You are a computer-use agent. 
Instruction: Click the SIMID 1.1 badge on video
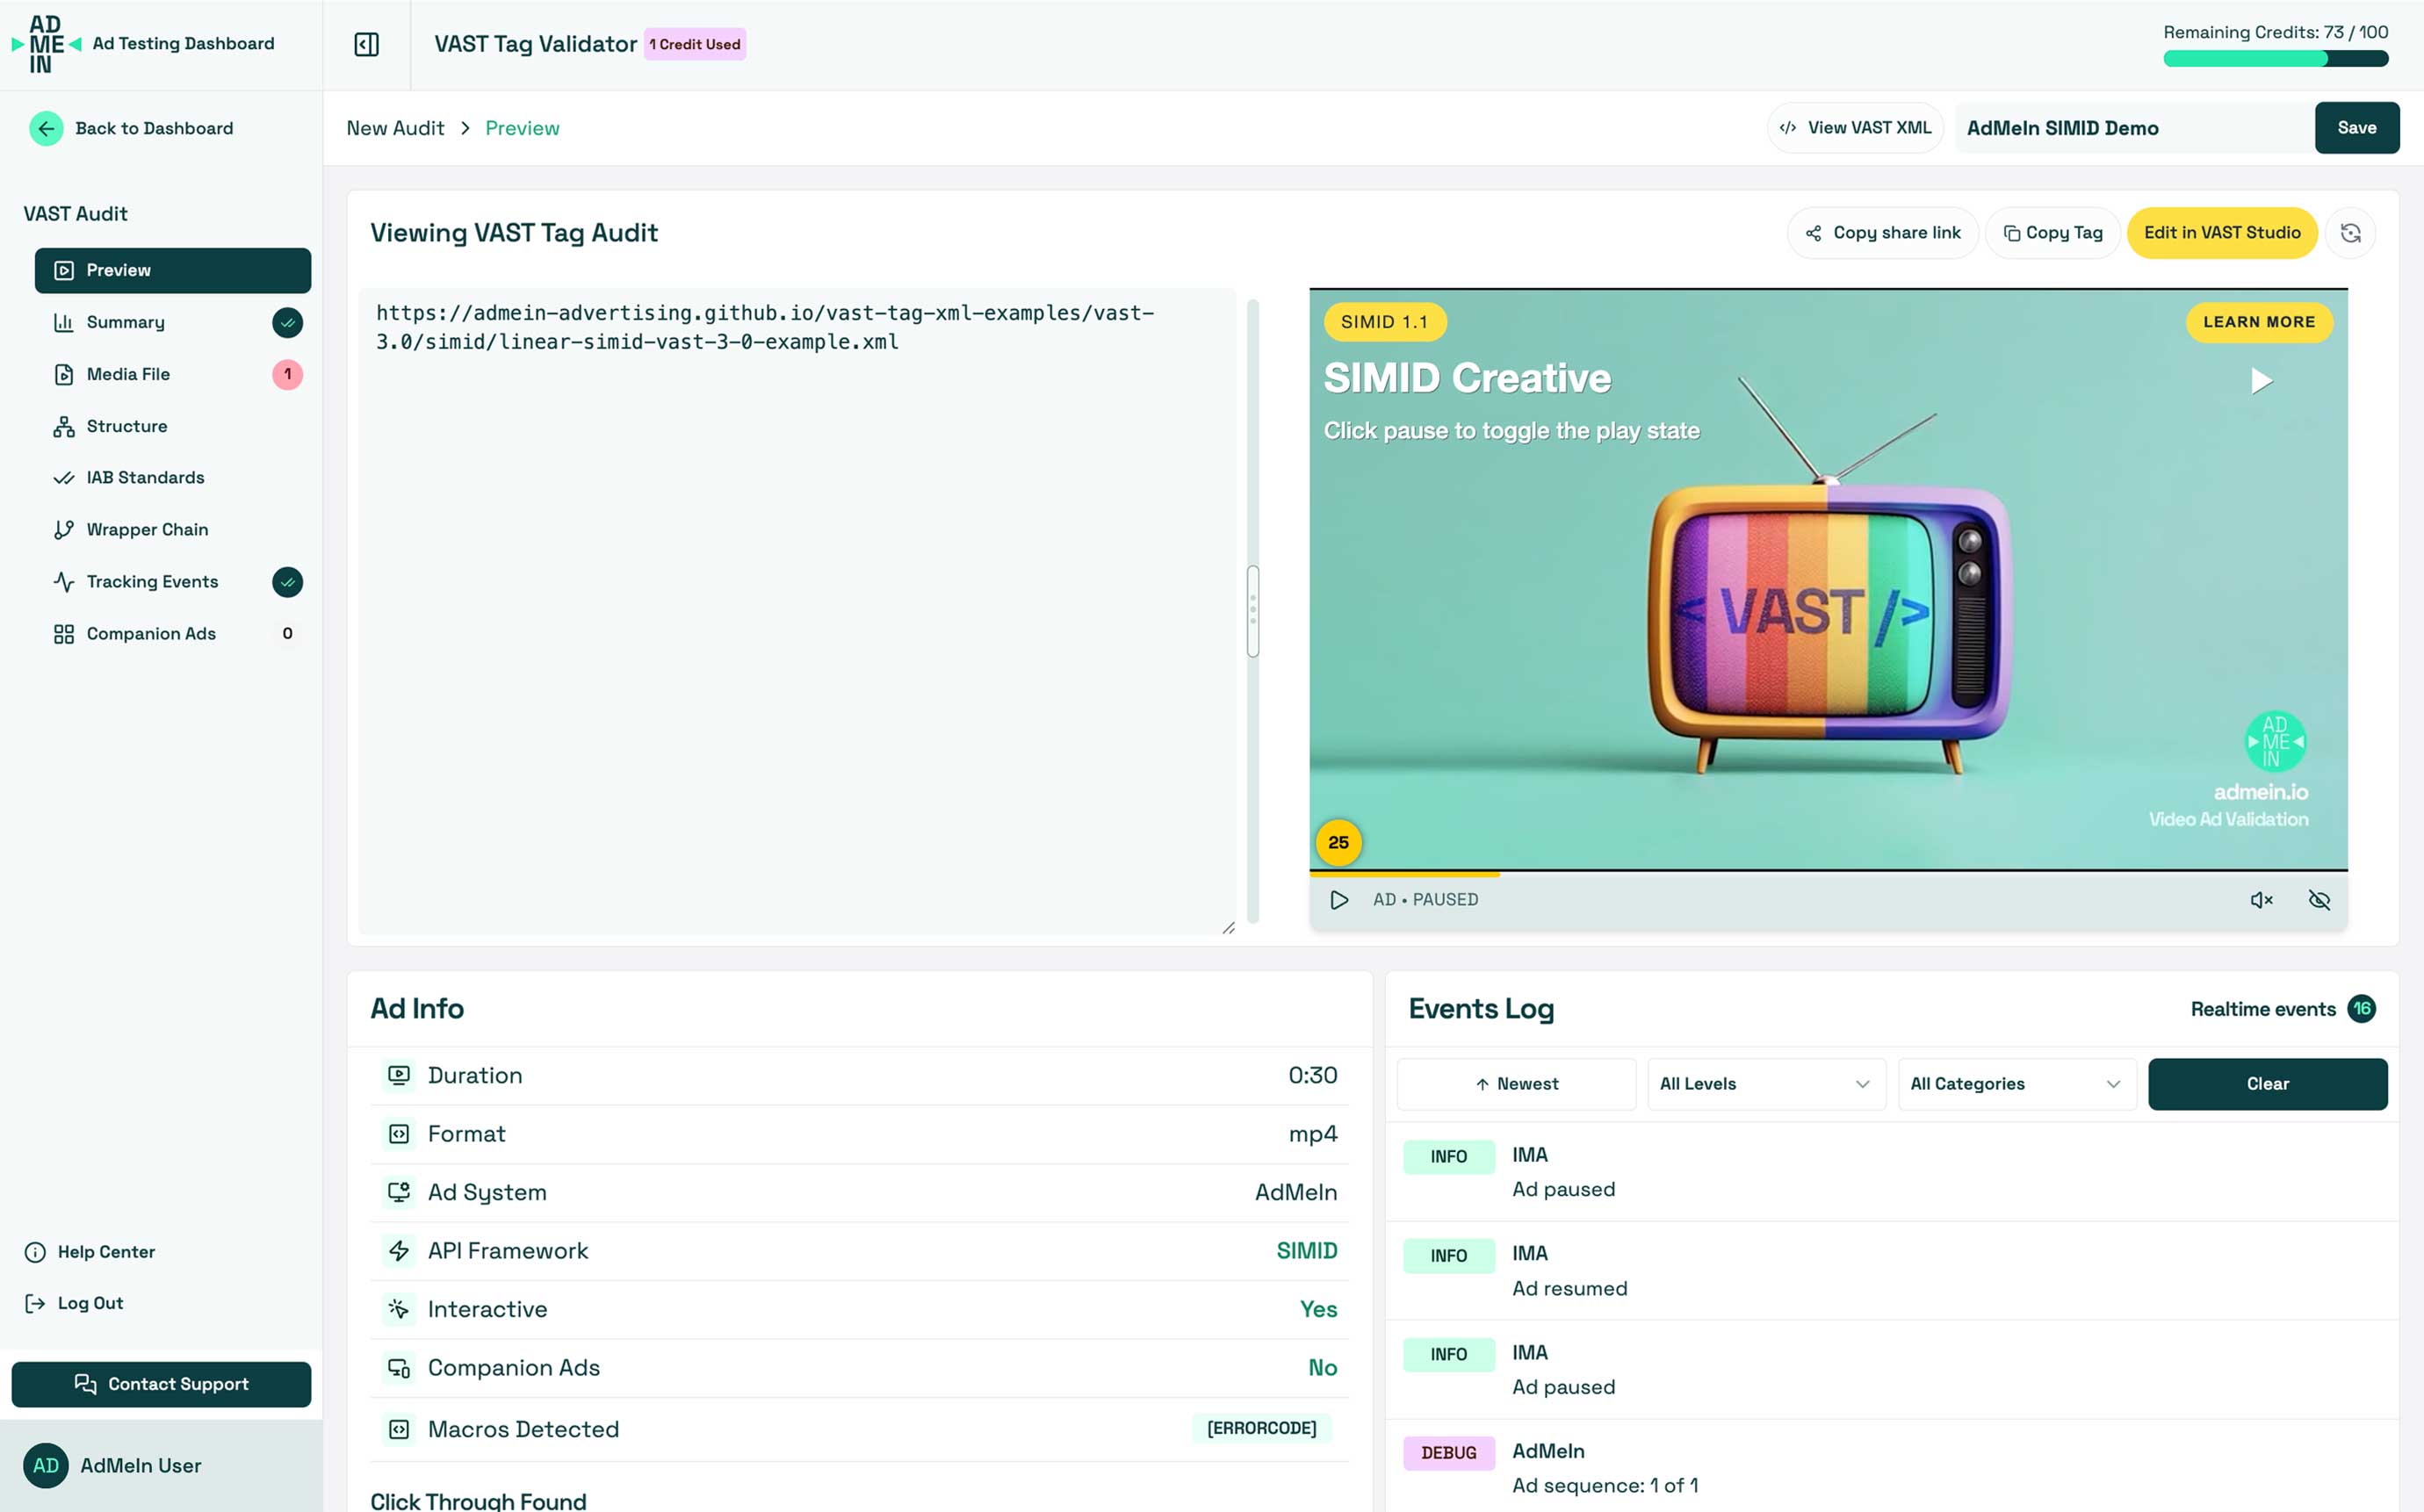[1384, 322]
